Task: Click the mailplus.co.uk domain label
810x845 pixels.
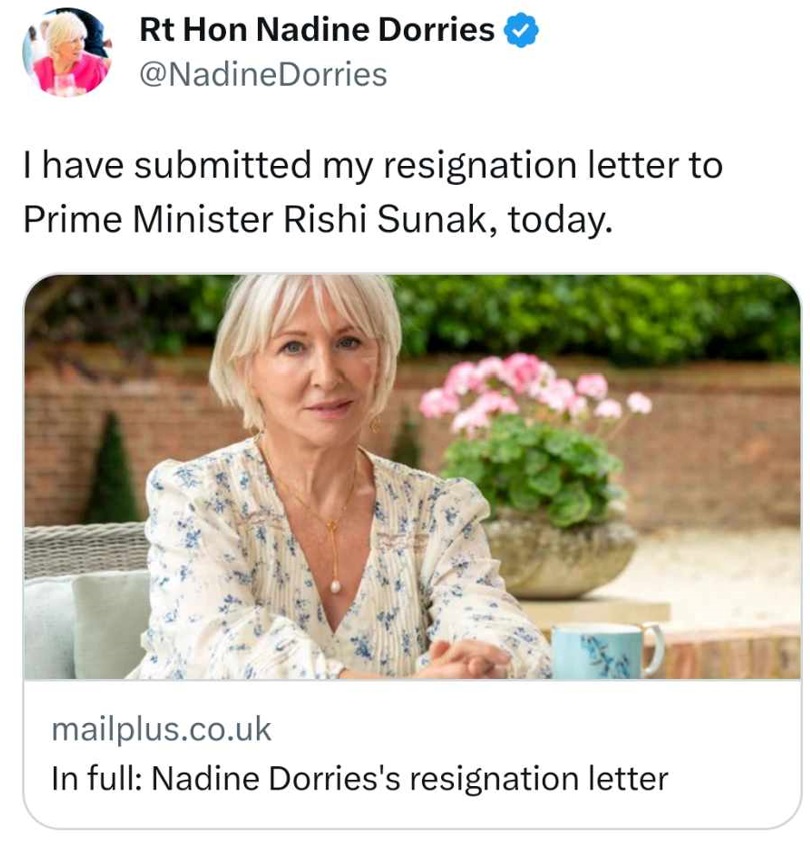Action: tap(161, 728)
